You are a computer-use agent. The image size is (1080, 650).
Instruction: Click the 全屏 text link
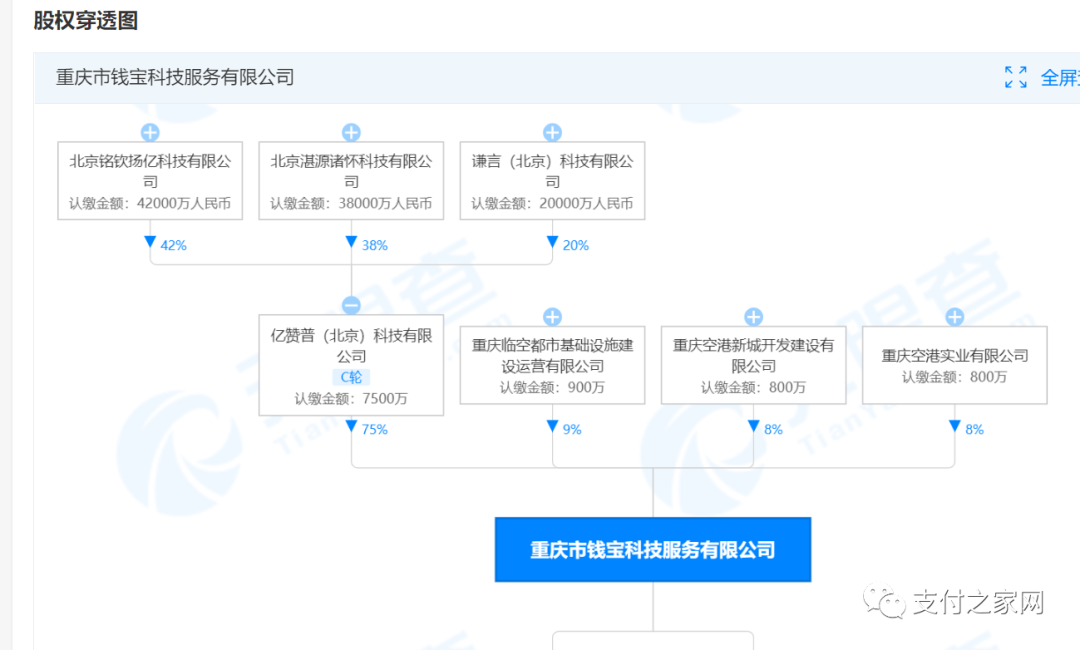1059,78
